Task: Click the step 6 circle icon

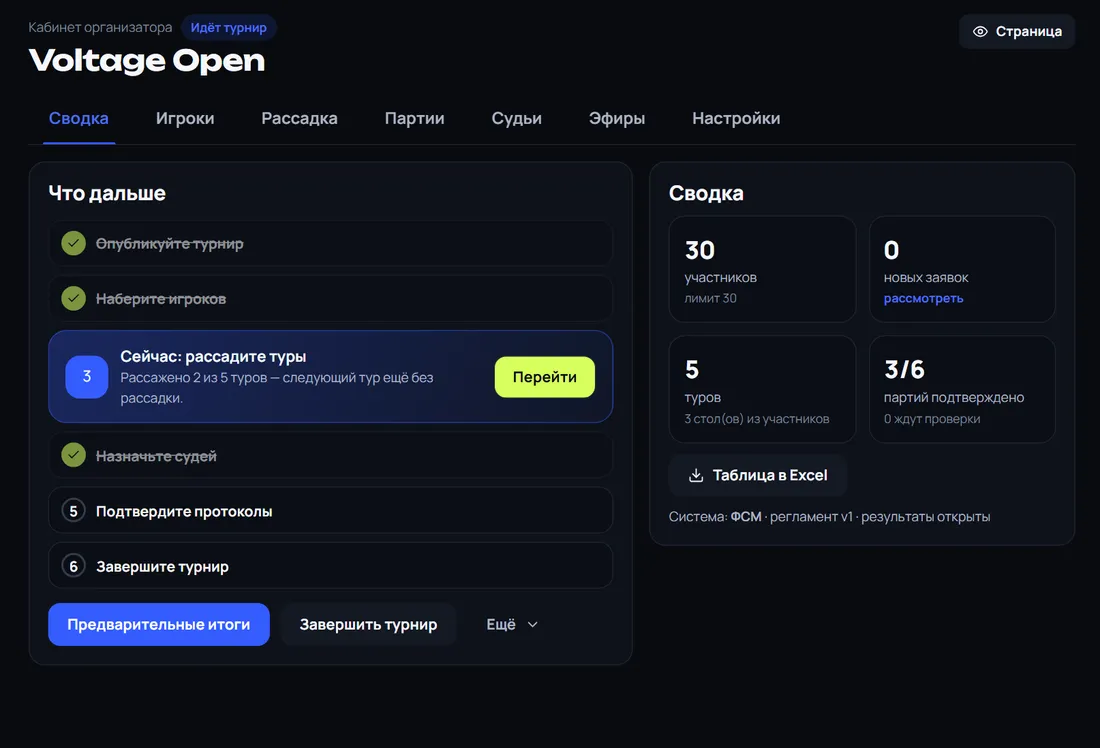Action: 74,566
